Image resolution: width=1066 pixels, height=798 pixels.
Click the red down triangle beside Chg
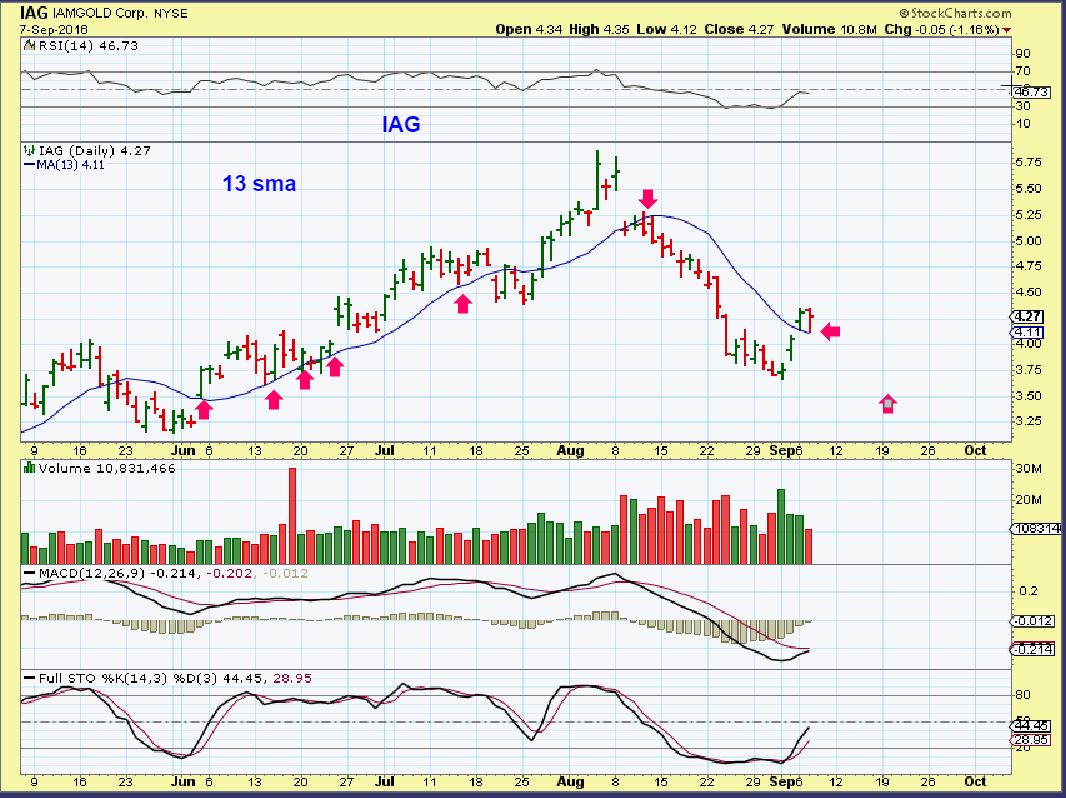1006,31
